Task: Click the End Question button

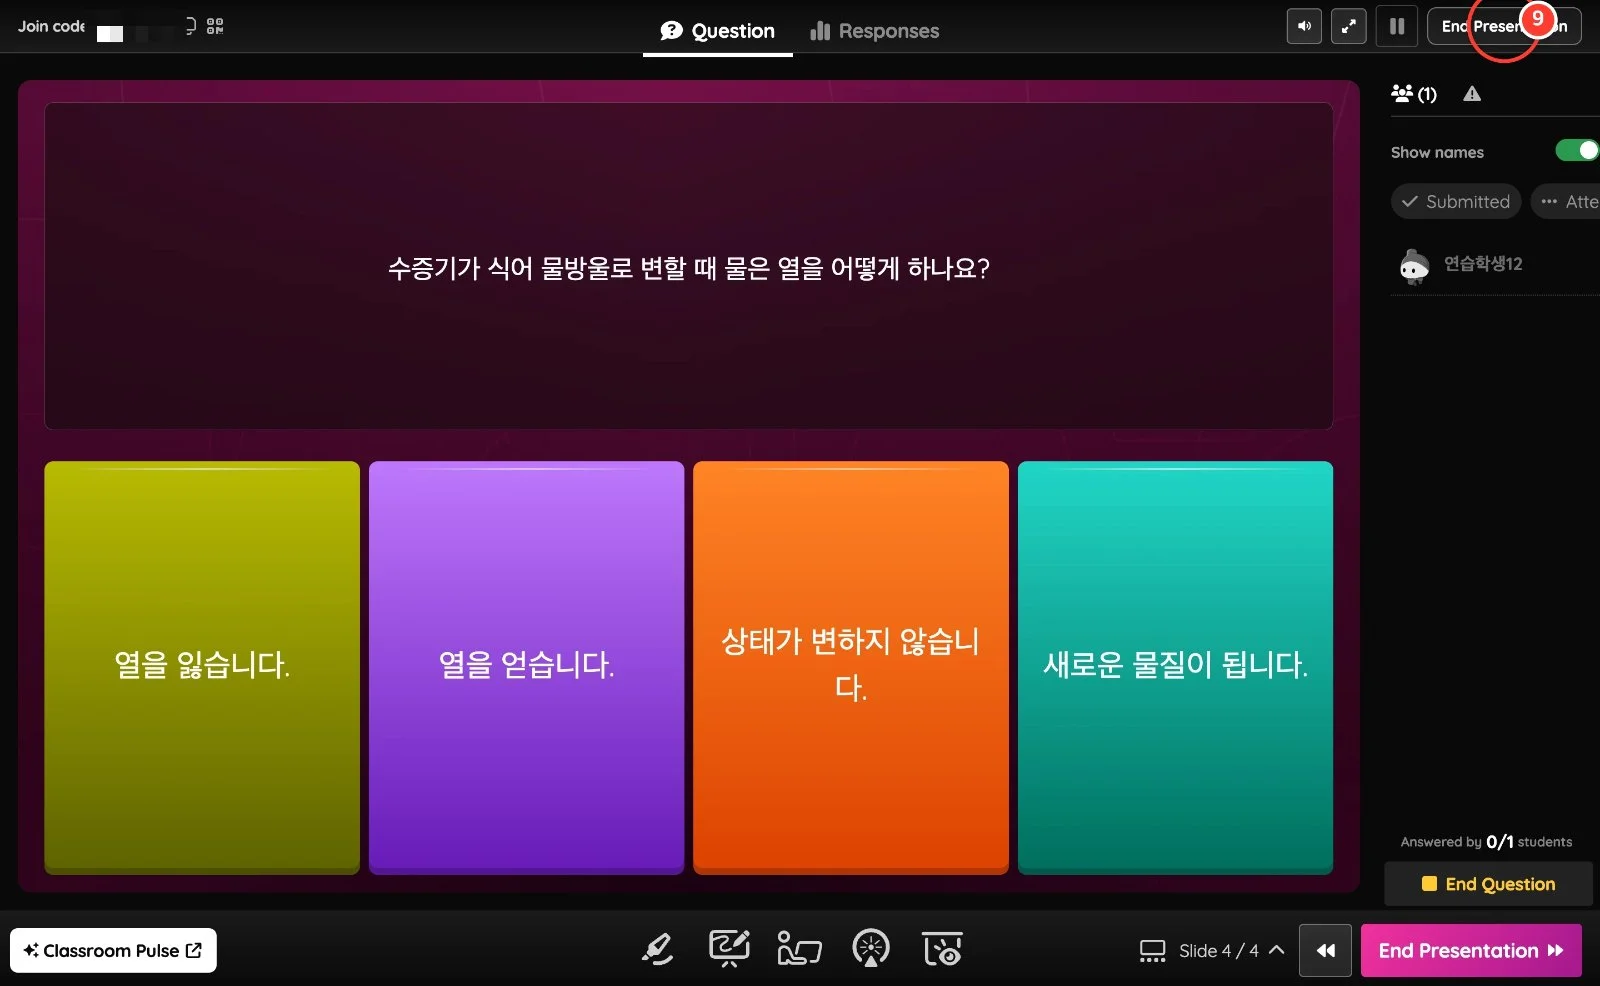Action: pyautogui.click(x=1488, y=884)
